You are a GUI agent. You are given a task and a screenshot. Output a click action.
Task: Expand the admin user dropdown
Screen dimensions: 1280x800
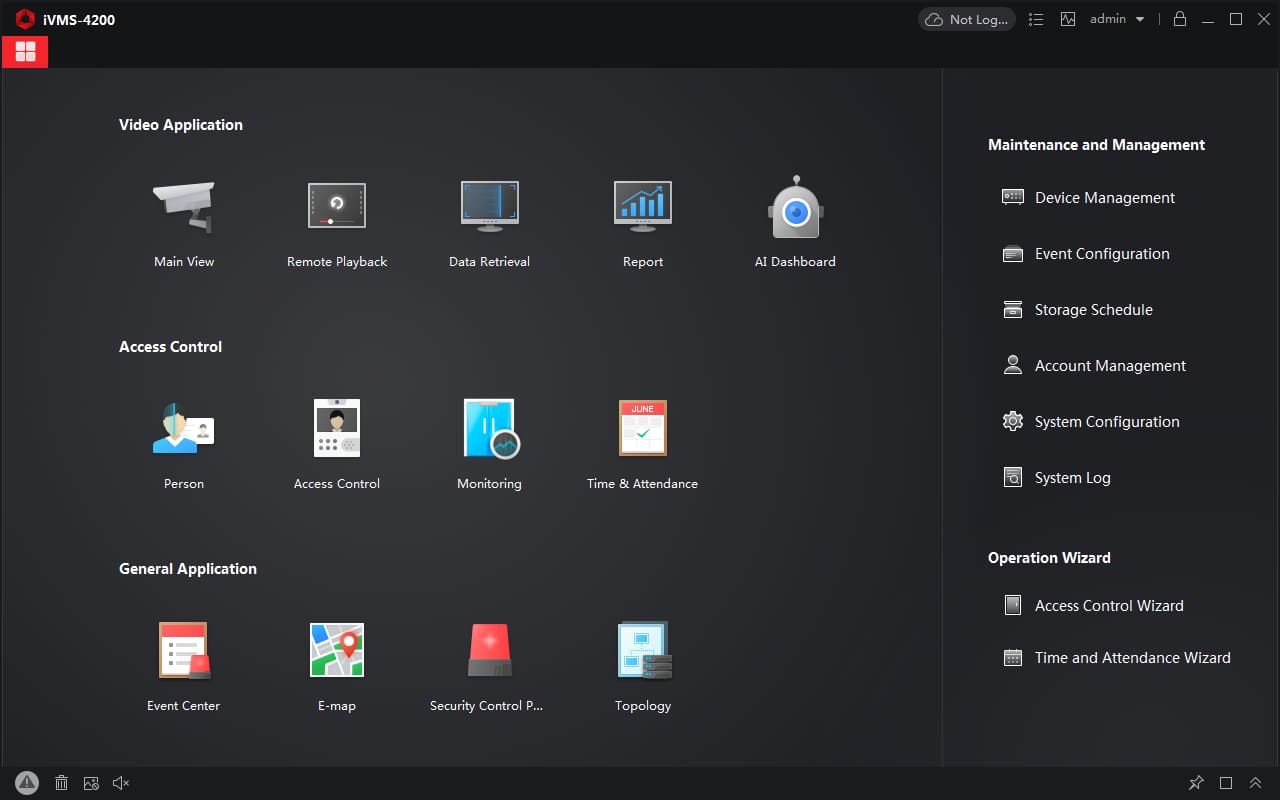[x=1117, y=19]
